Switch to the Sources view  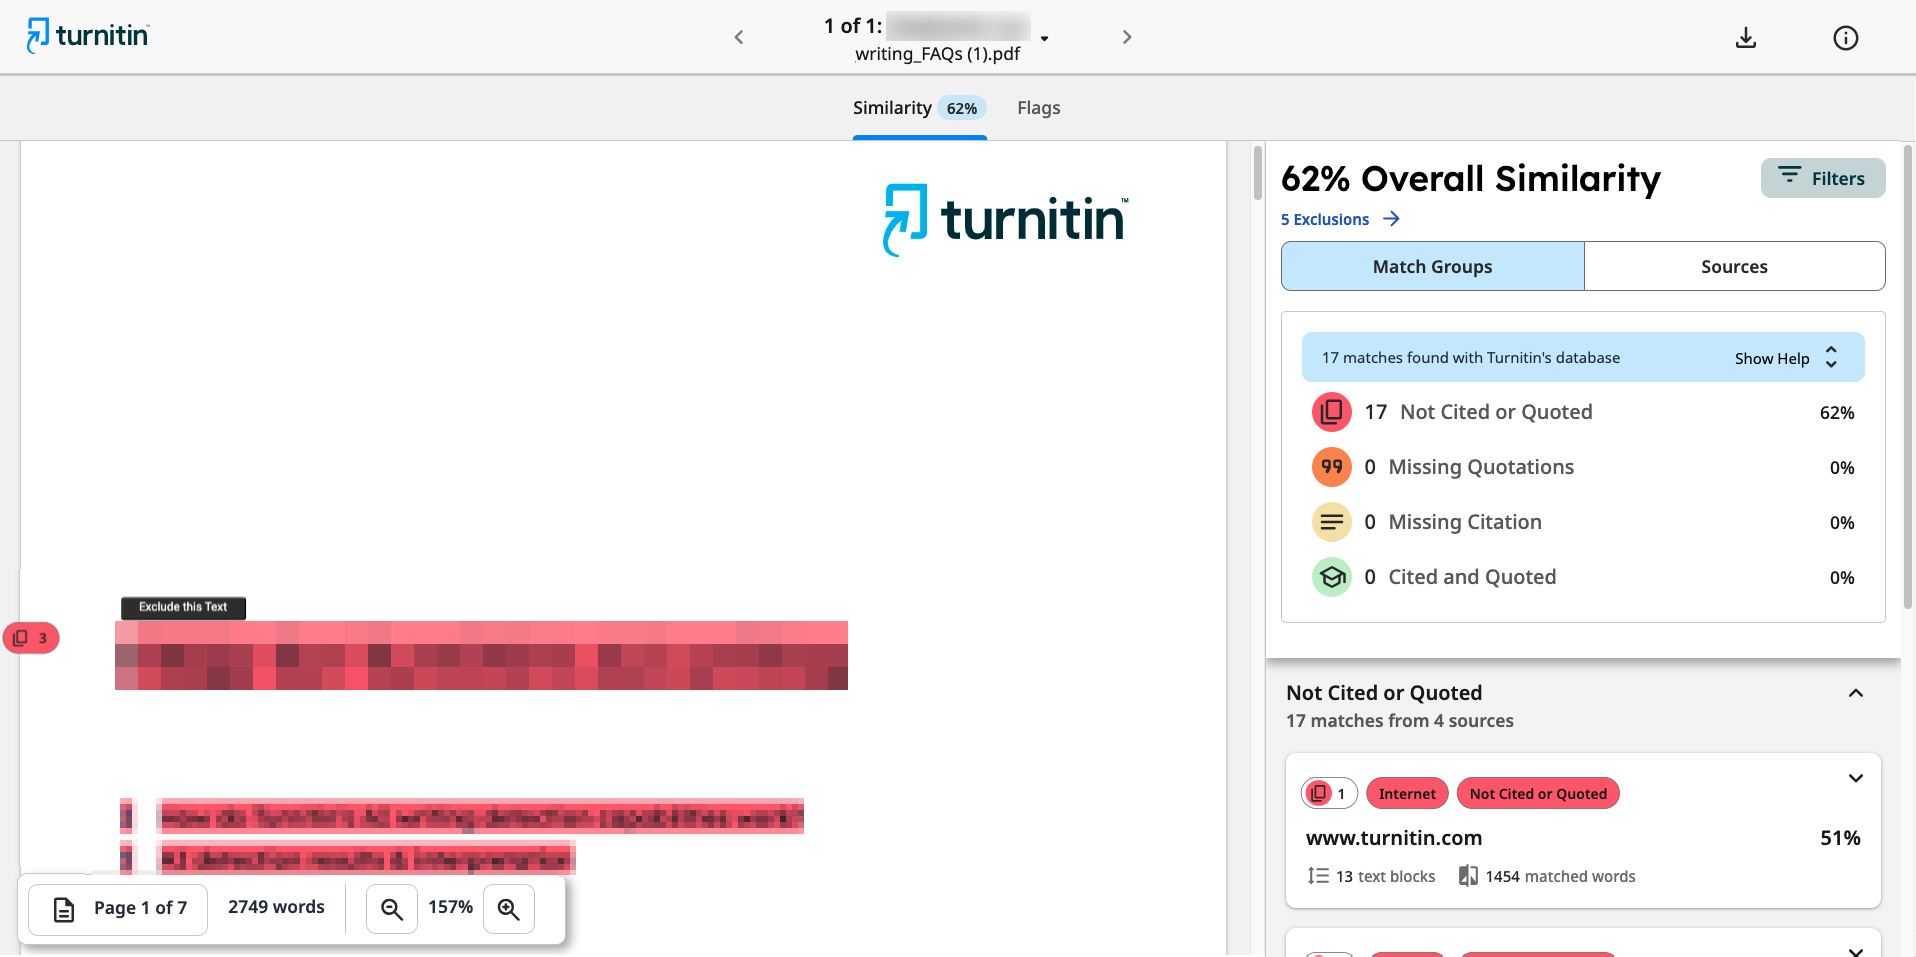(1734, 266)
